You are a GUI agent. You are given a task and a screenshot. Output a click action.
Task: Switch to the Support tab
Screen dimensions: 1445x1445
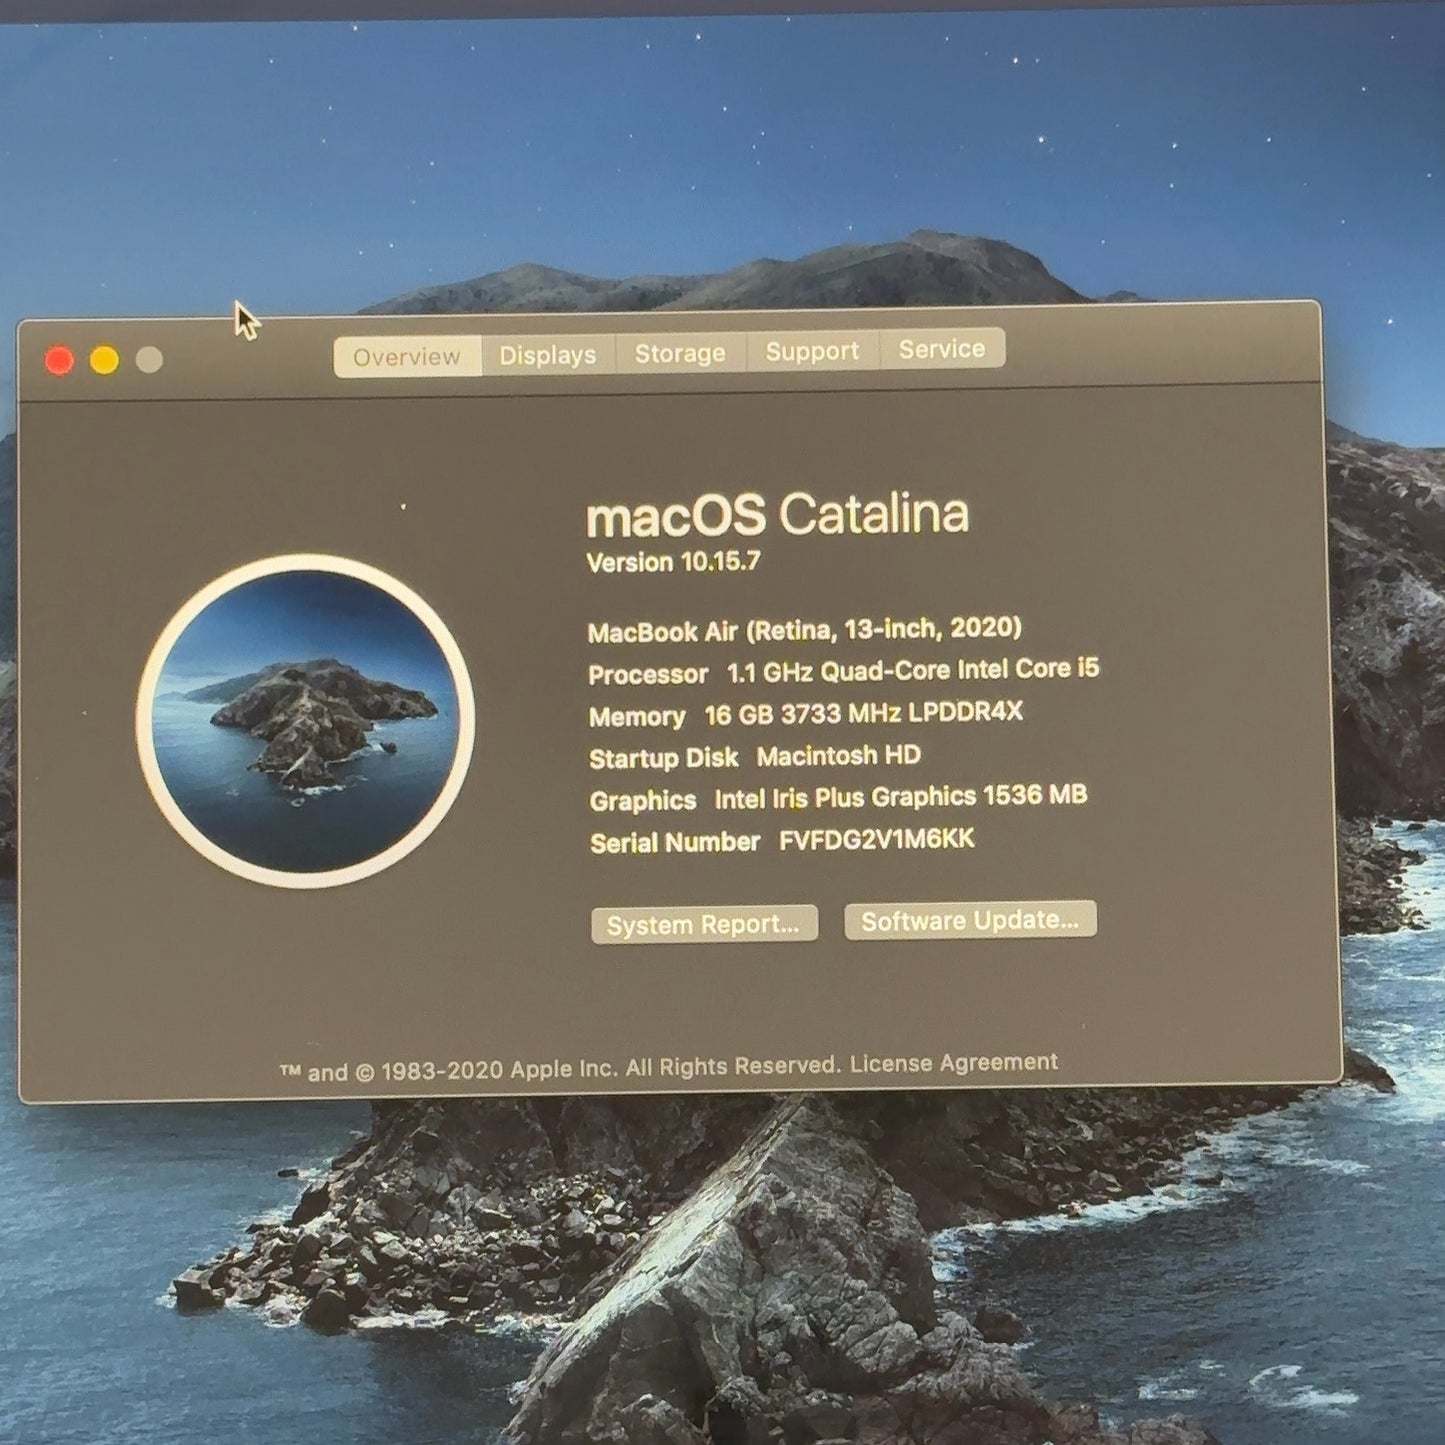pyautogui.click(x=812, y=351)
